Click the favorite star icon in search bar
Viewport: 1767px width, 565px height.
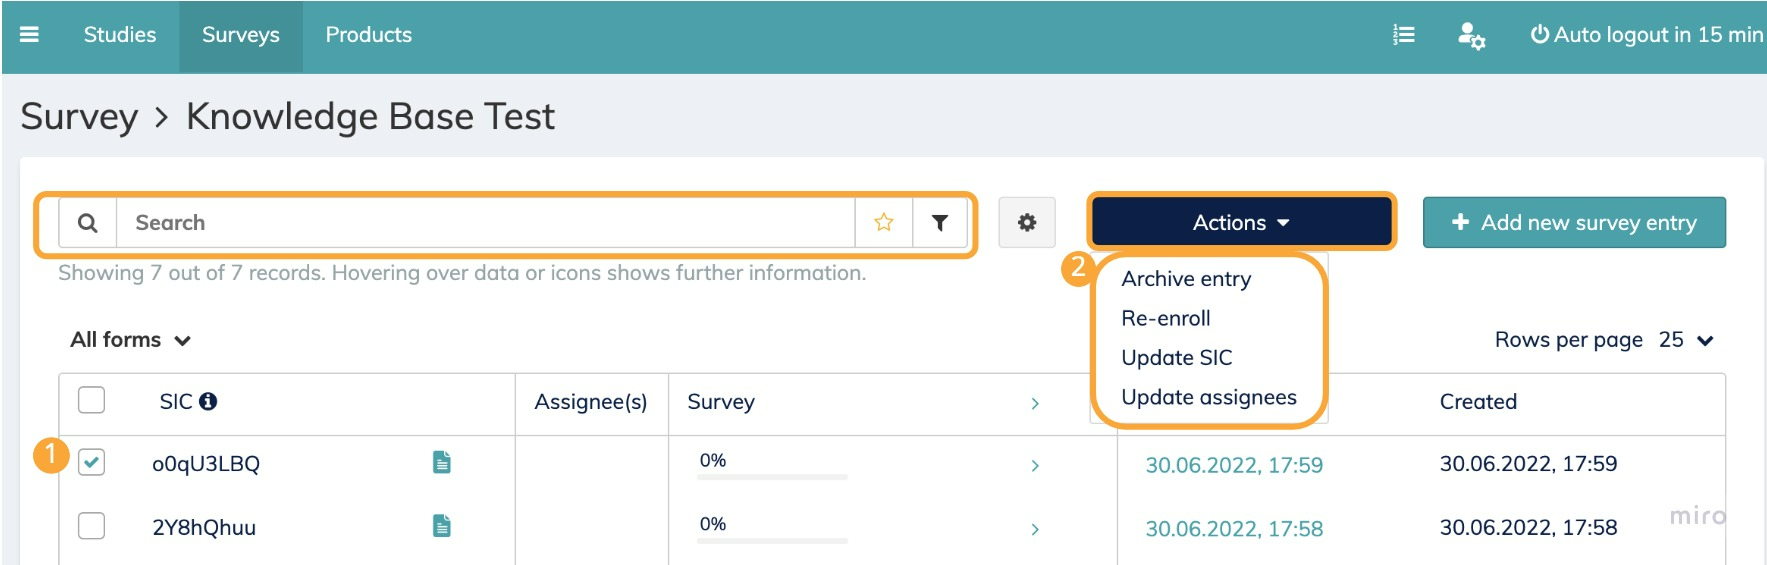click(x=883, y=223)
